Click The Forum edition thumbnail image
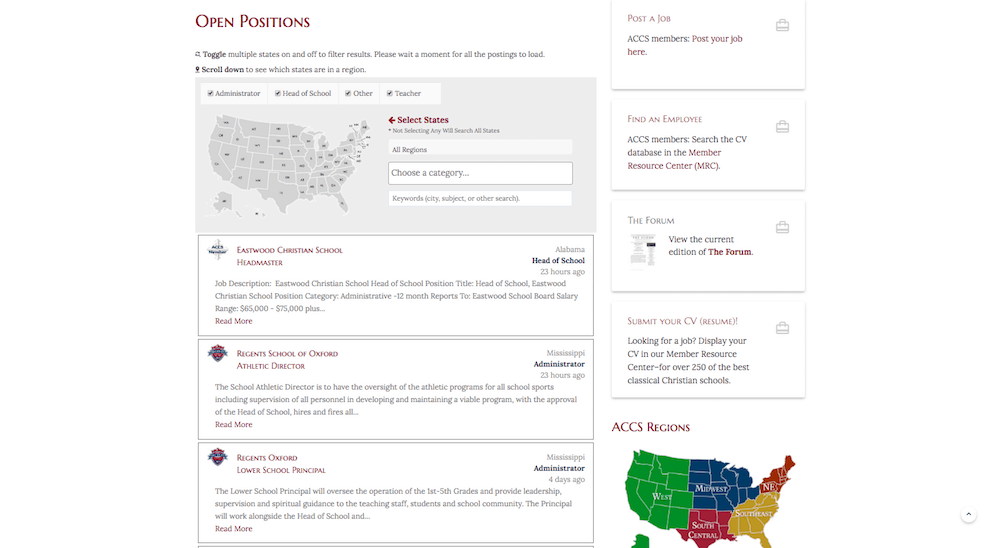The width and height of the screenshot is (1000, 548). pos(643,249)
